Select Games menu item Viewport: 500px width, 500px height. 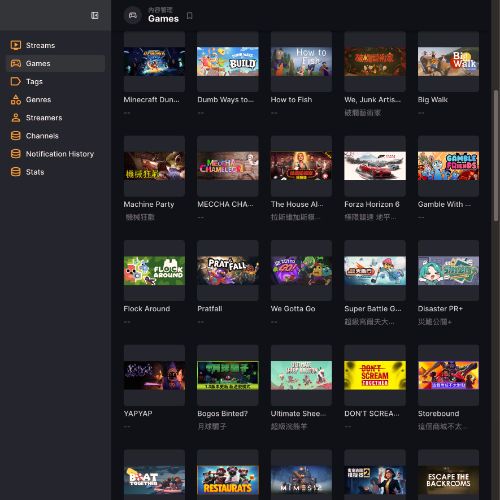coord(56,63)
